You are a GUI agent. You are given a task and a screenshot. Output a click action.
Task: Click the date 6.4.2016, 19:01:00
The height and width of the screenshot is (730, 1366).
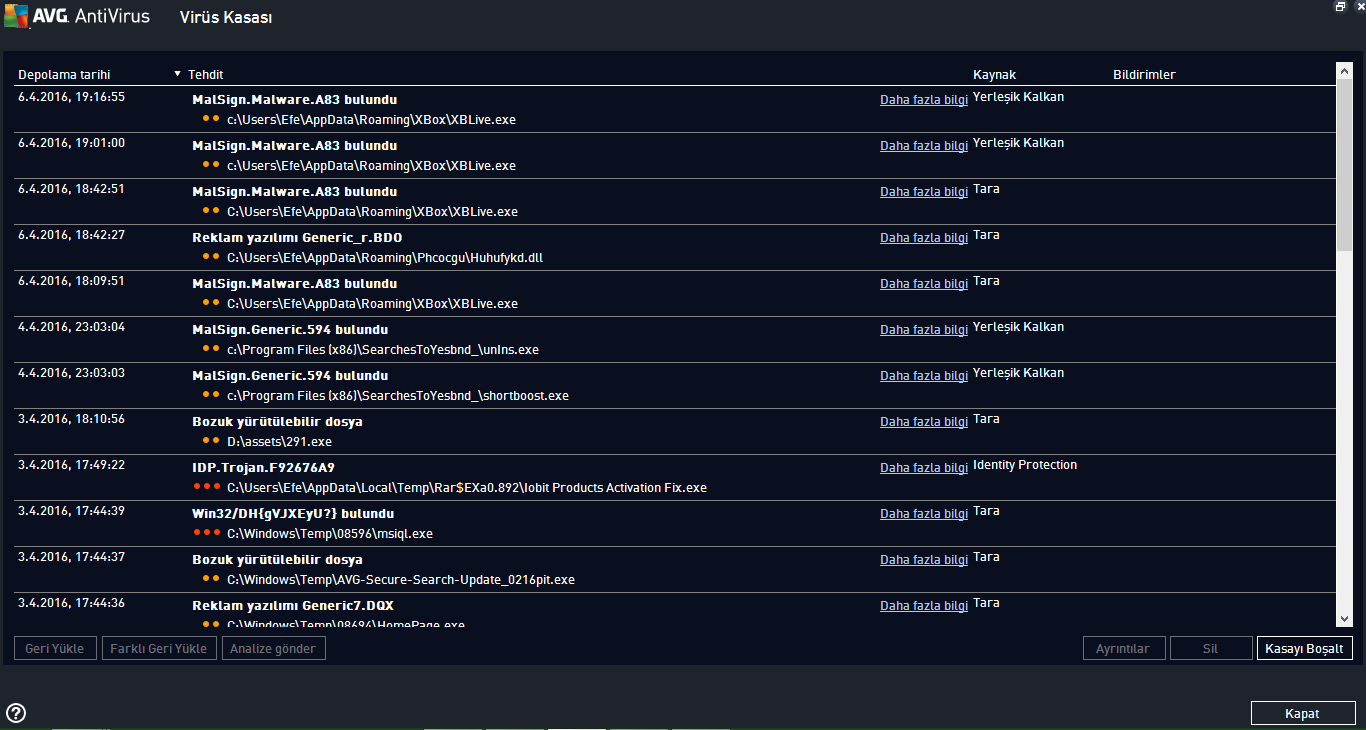[x=71, y=143]
